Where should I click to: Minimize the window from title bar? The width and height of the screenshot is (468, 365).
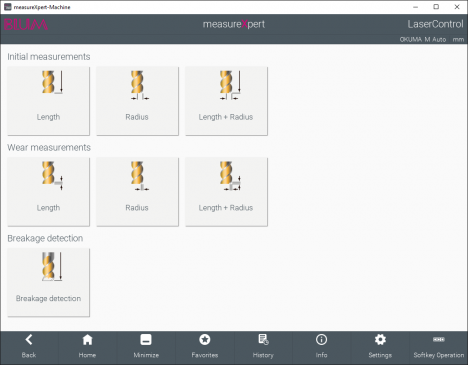[415, 7]
